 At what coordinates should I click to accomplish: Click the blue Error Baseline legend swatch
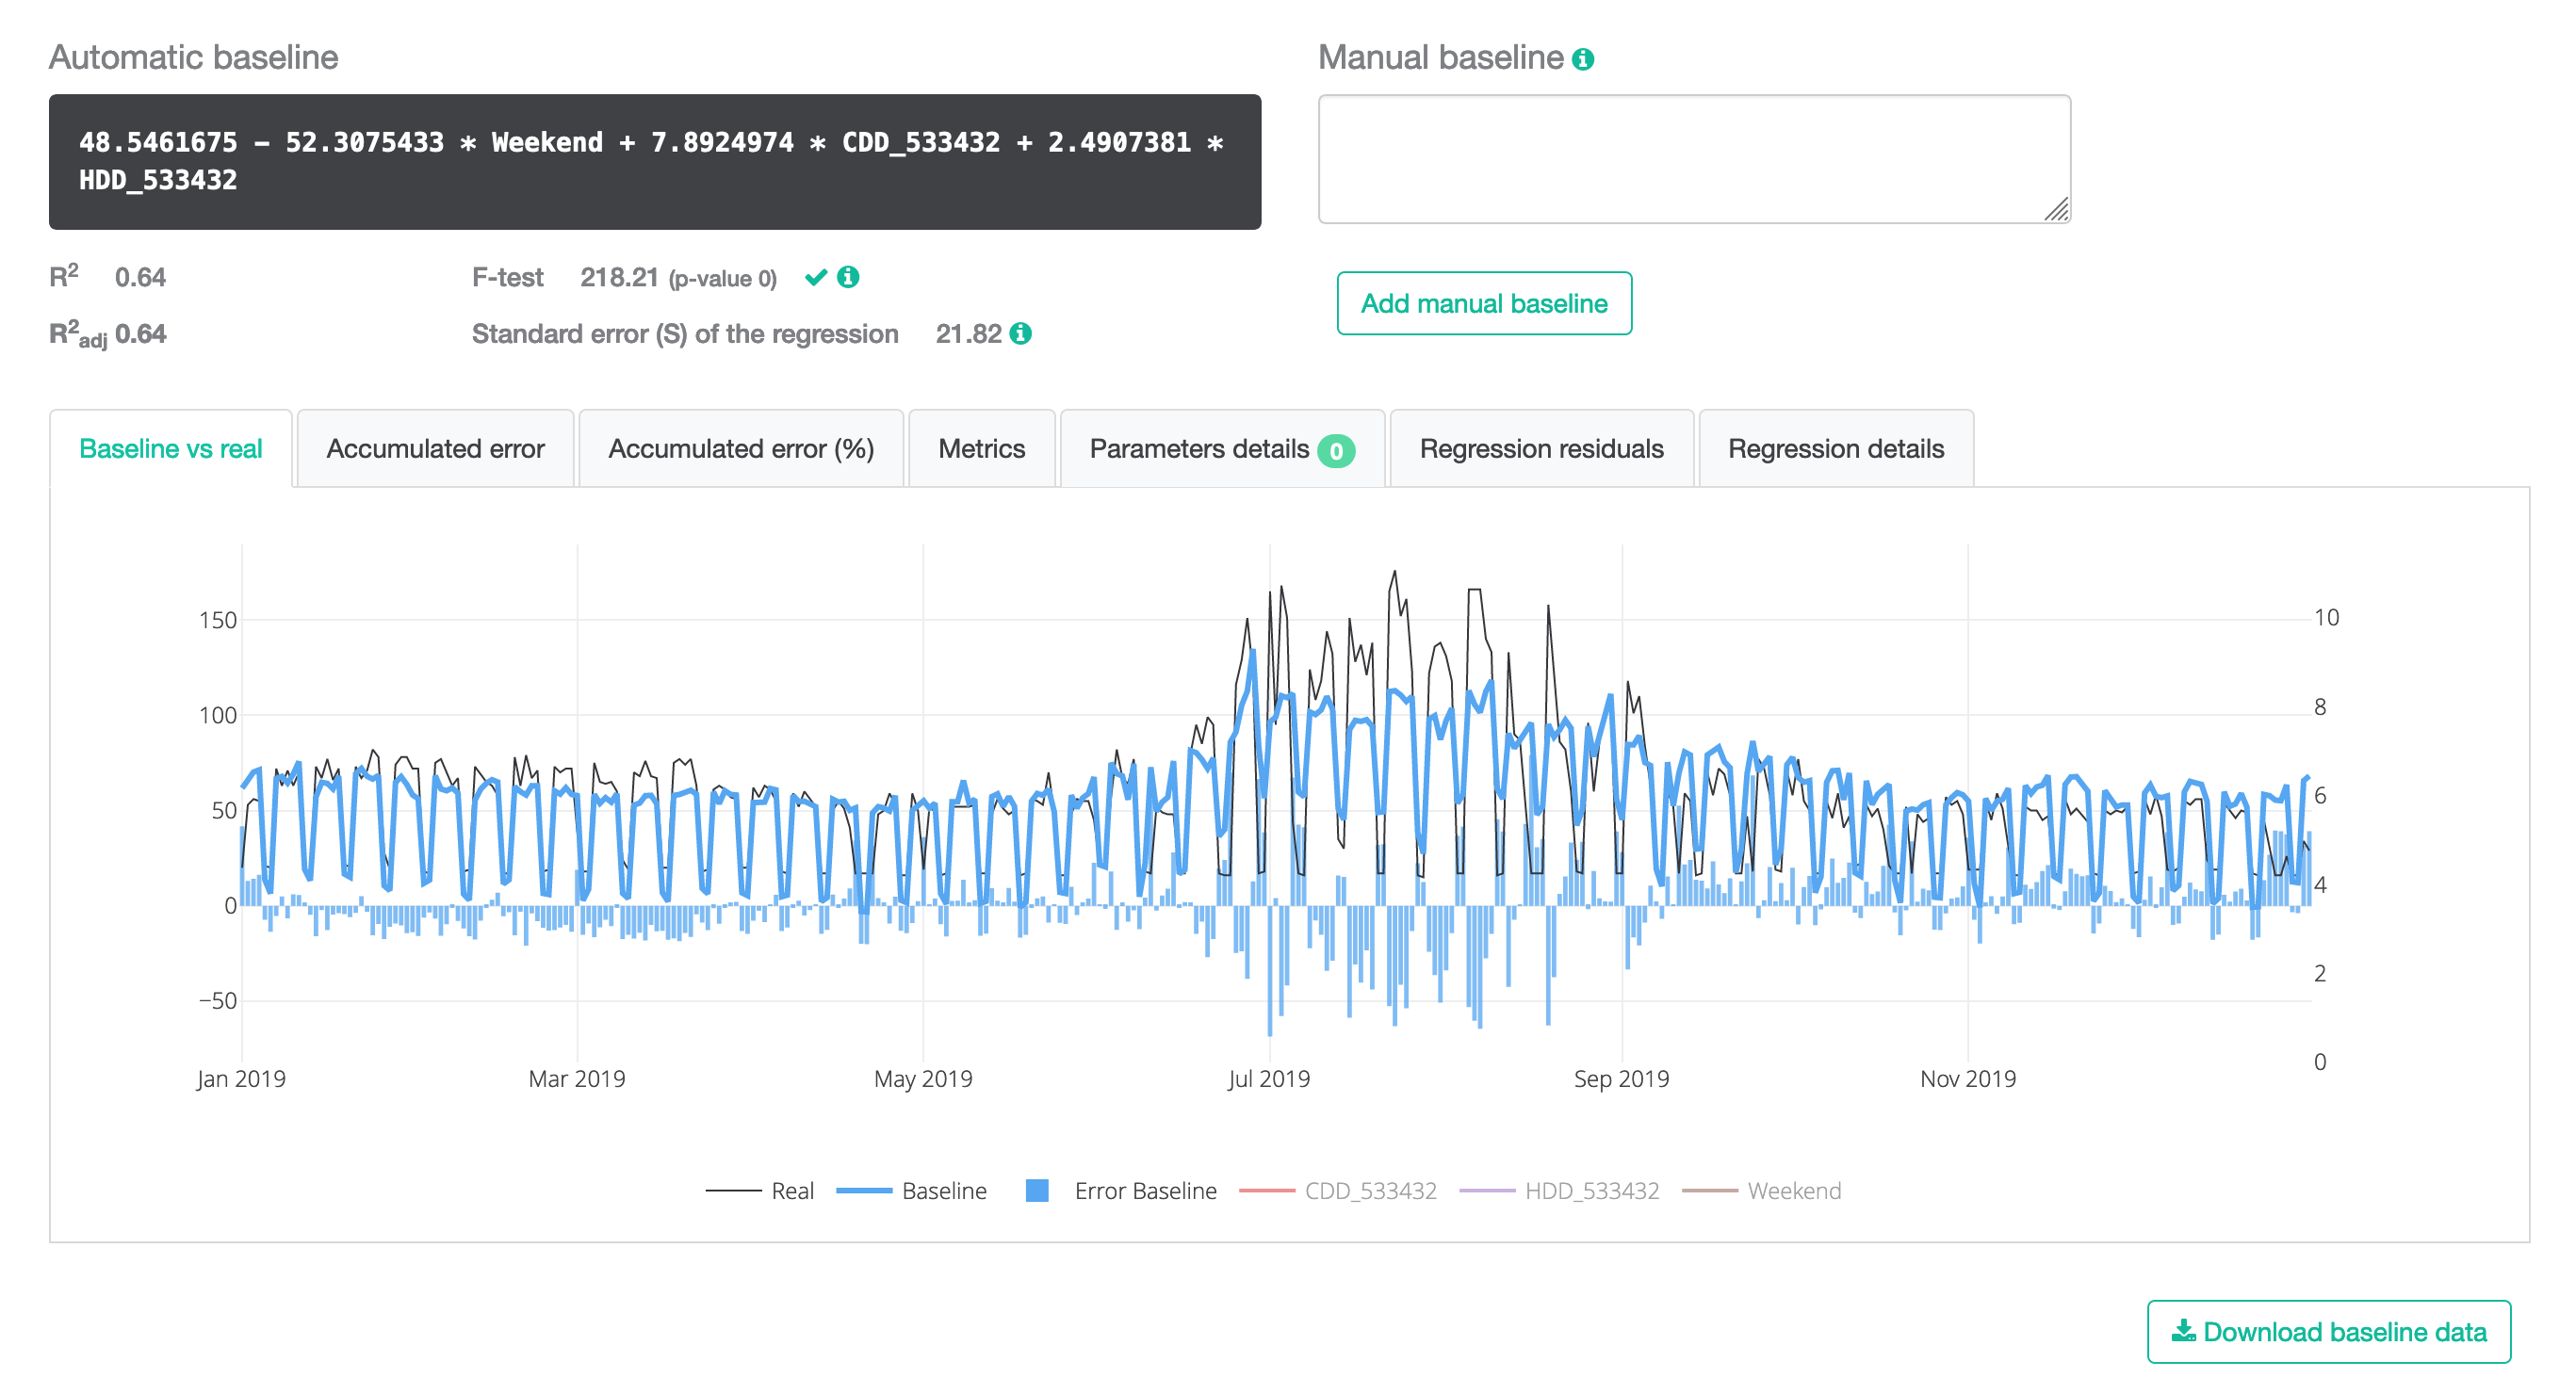click(1037, 1190)
